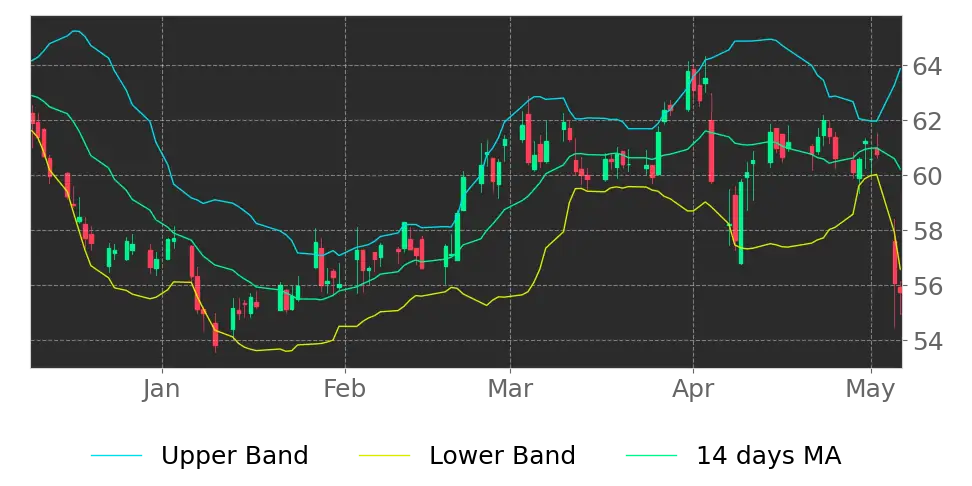Image resolution: width=972 pixels, height=486 pixels.
Task: Select the Feb x-axis label
Action: tap(345, 389)
